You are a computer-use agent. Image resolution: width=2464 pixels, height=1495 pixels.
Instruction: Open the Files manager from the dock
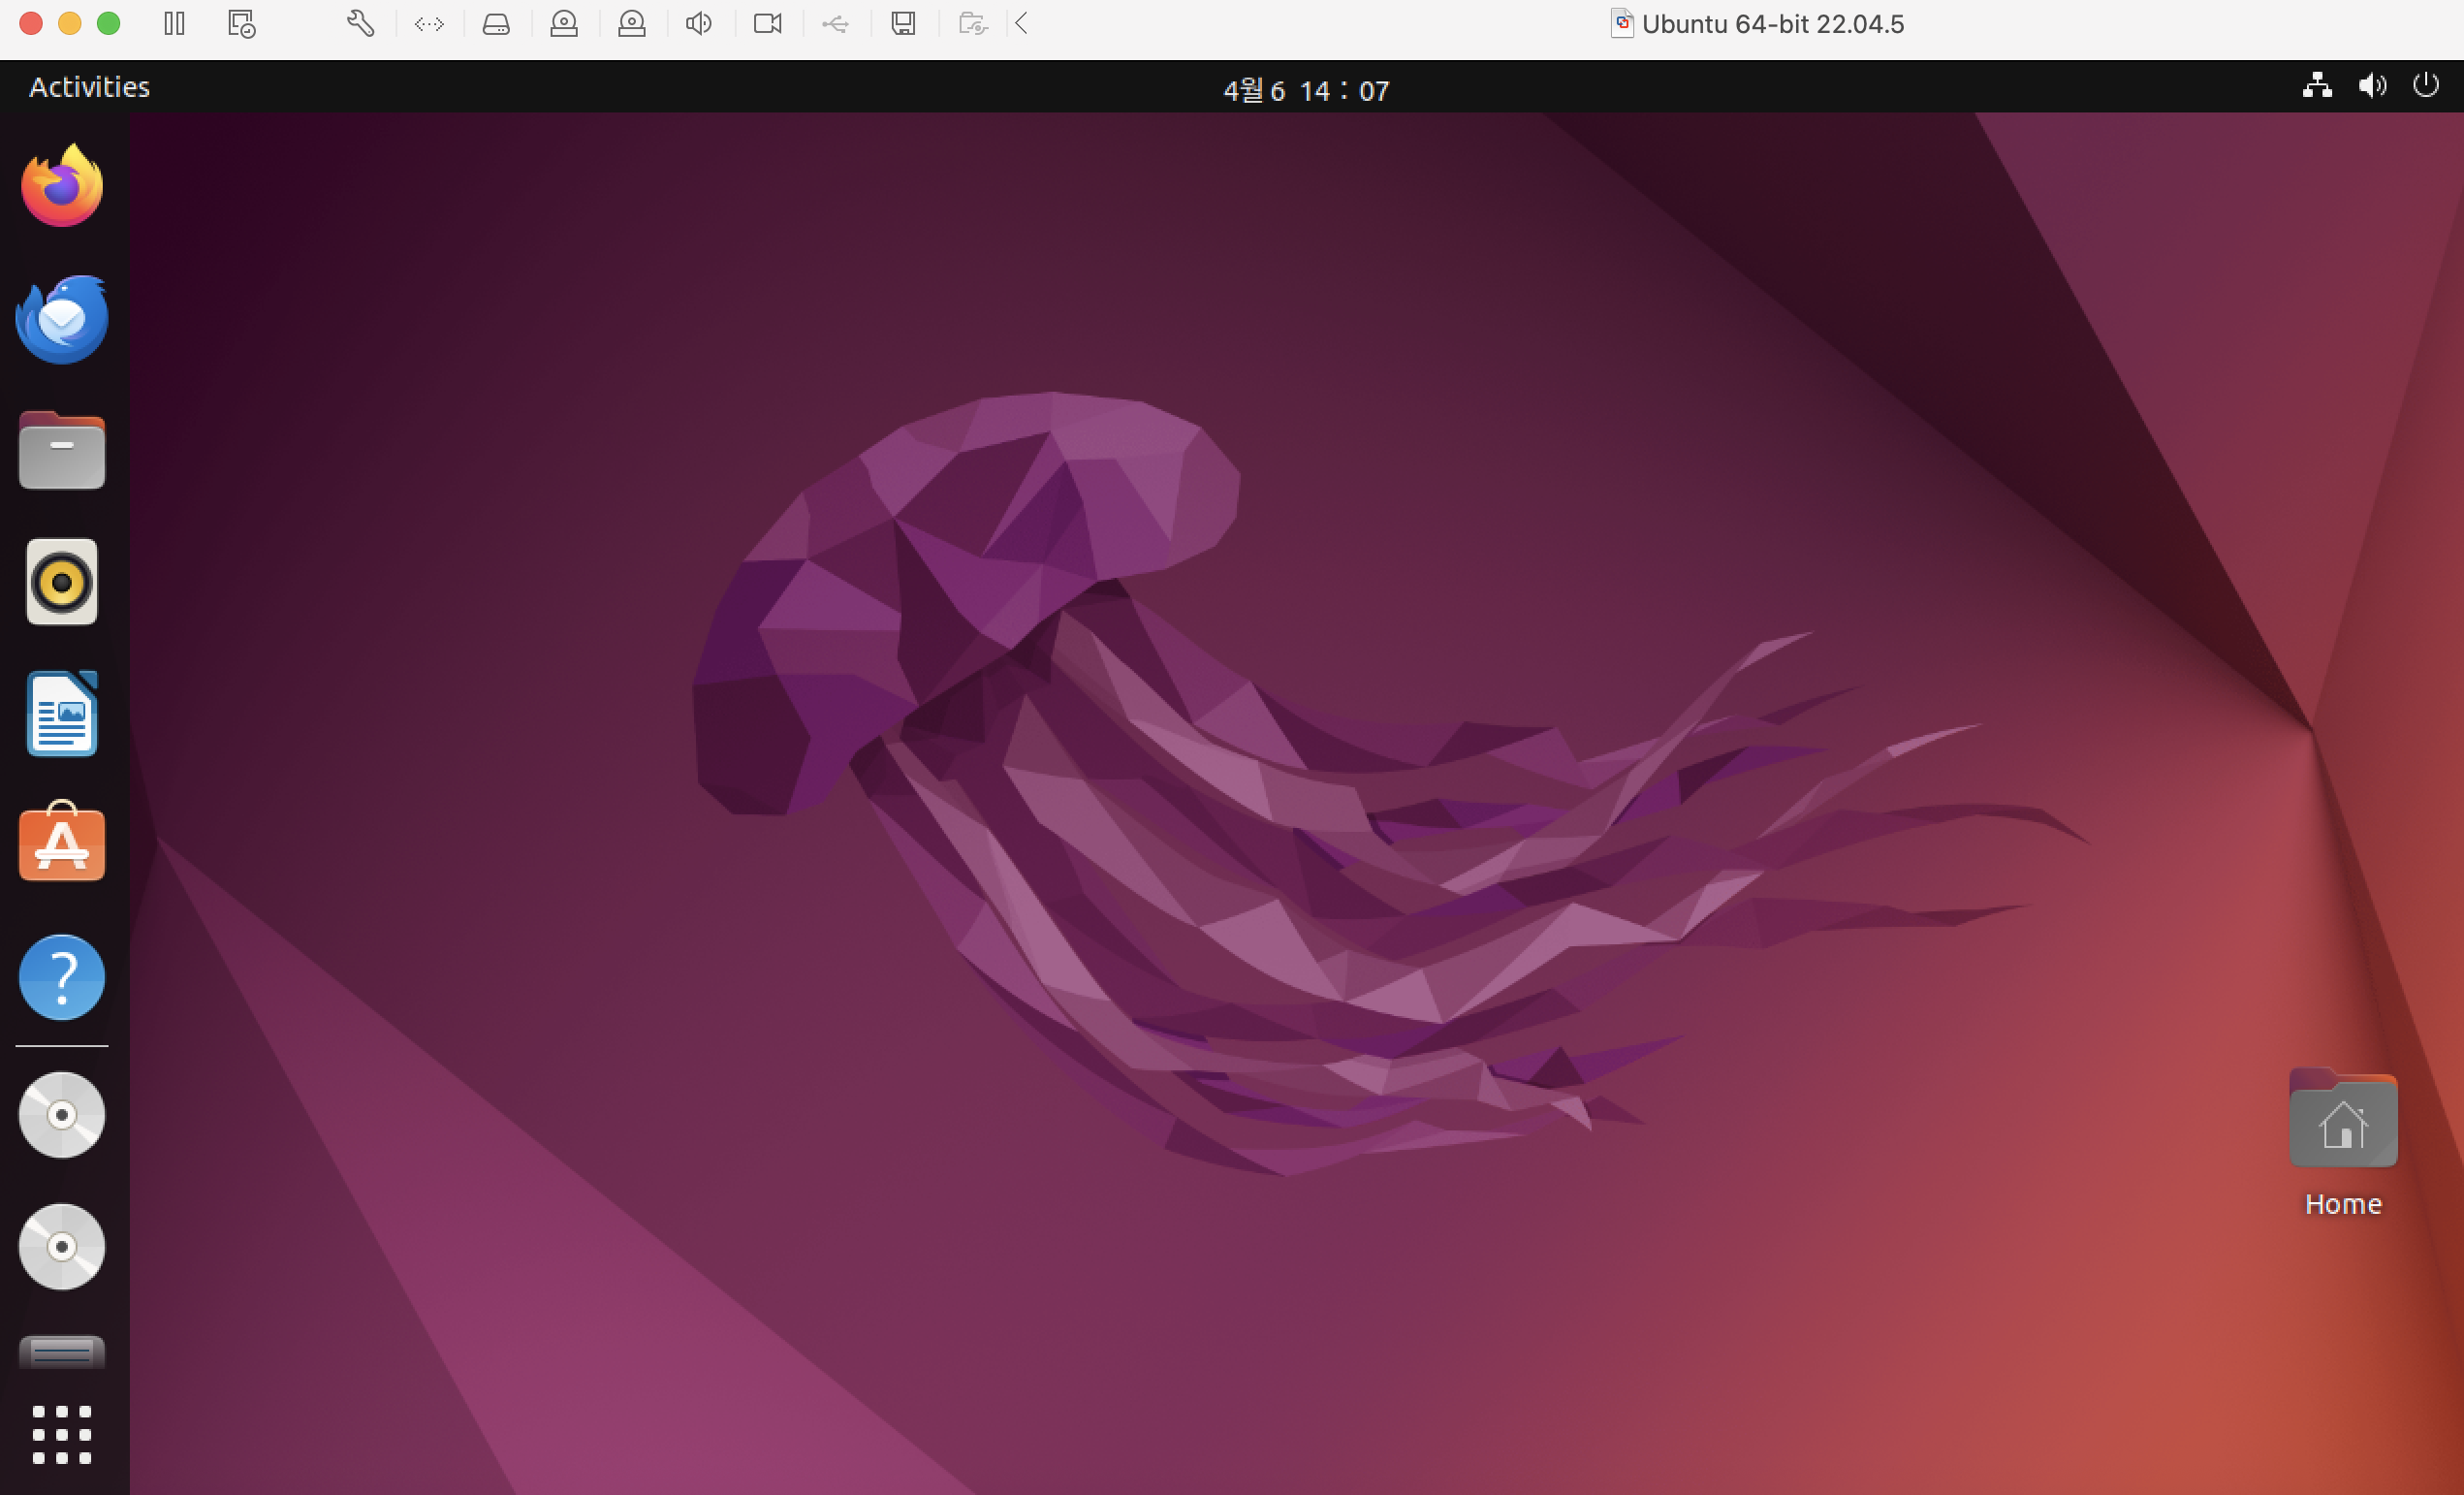tap(62, 451)
